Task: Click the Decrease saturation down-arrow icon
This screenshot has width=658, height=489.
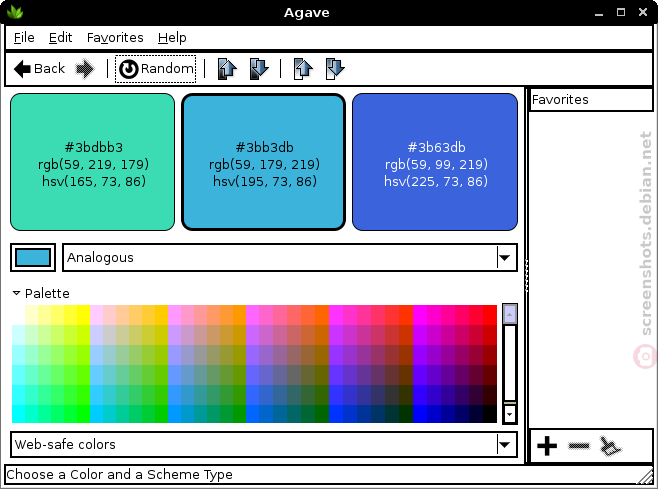Action: click(335, 68)
